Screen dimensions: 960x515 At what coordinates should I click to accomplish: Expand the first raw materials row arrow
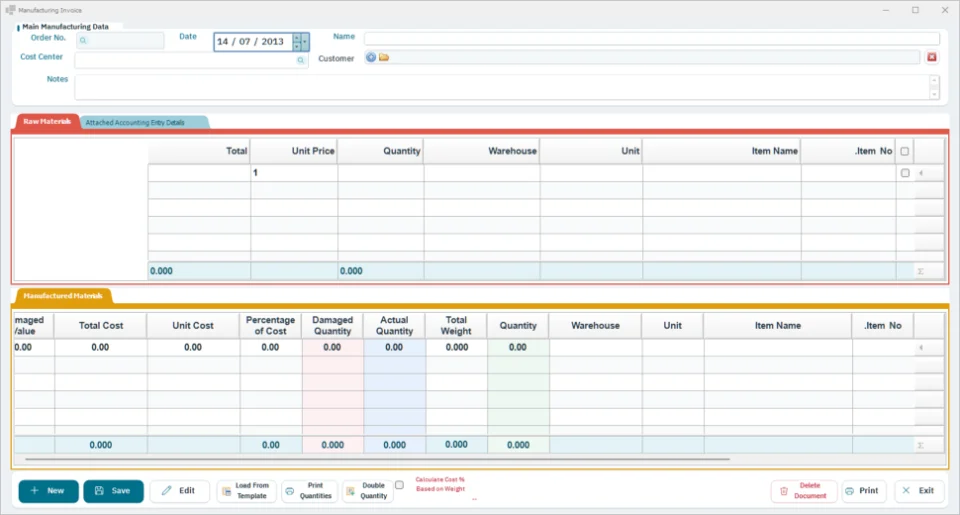point(921,173)
